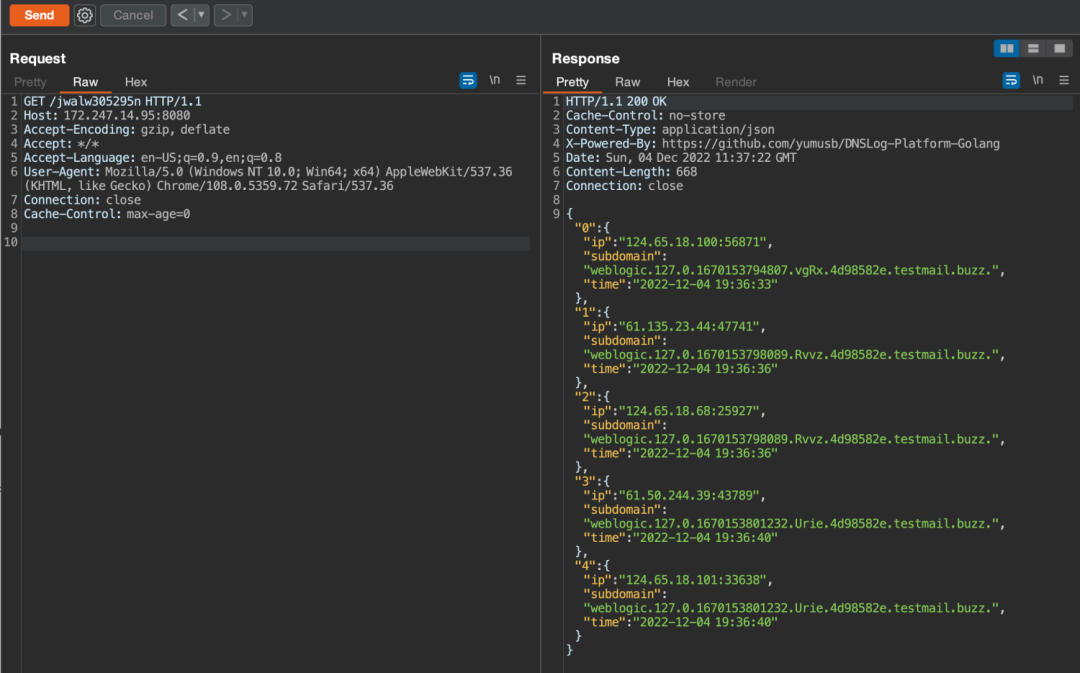
Task: Open the Request panel hamburger menu
Action: click(x=521, y=81)
